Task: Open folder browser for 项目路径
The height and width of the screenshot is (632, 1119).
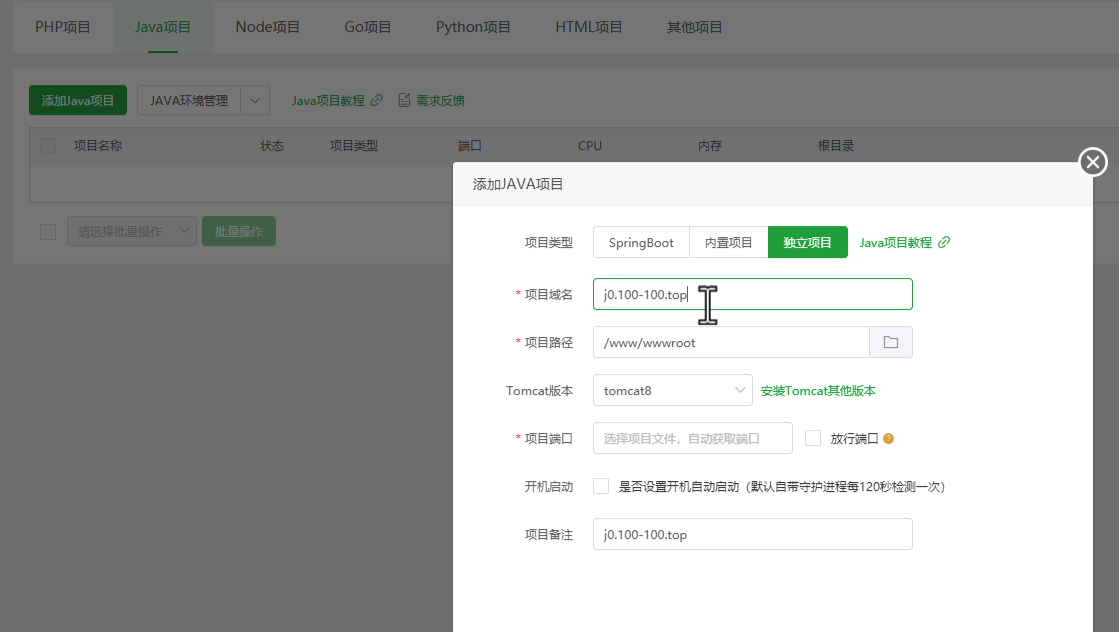Action: pyautogui.click(x=891, y=342)
